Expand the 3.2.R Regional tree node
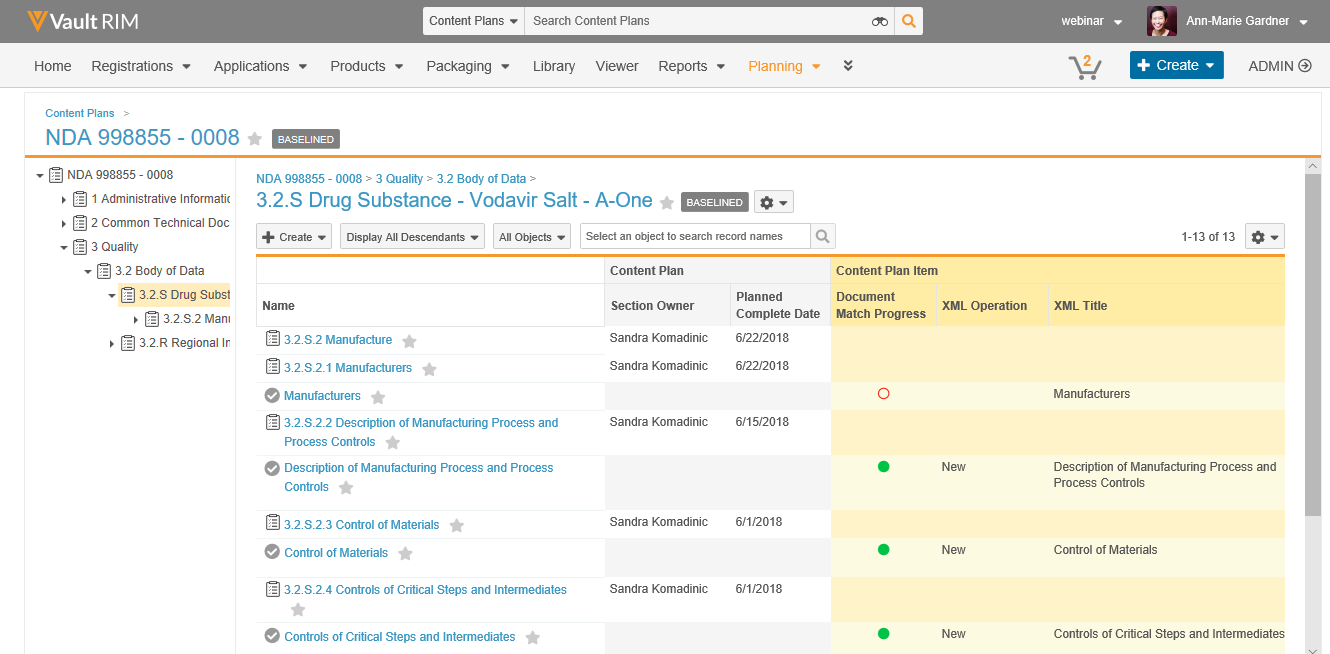This screenshot has height=654, width=1330. 112,343
